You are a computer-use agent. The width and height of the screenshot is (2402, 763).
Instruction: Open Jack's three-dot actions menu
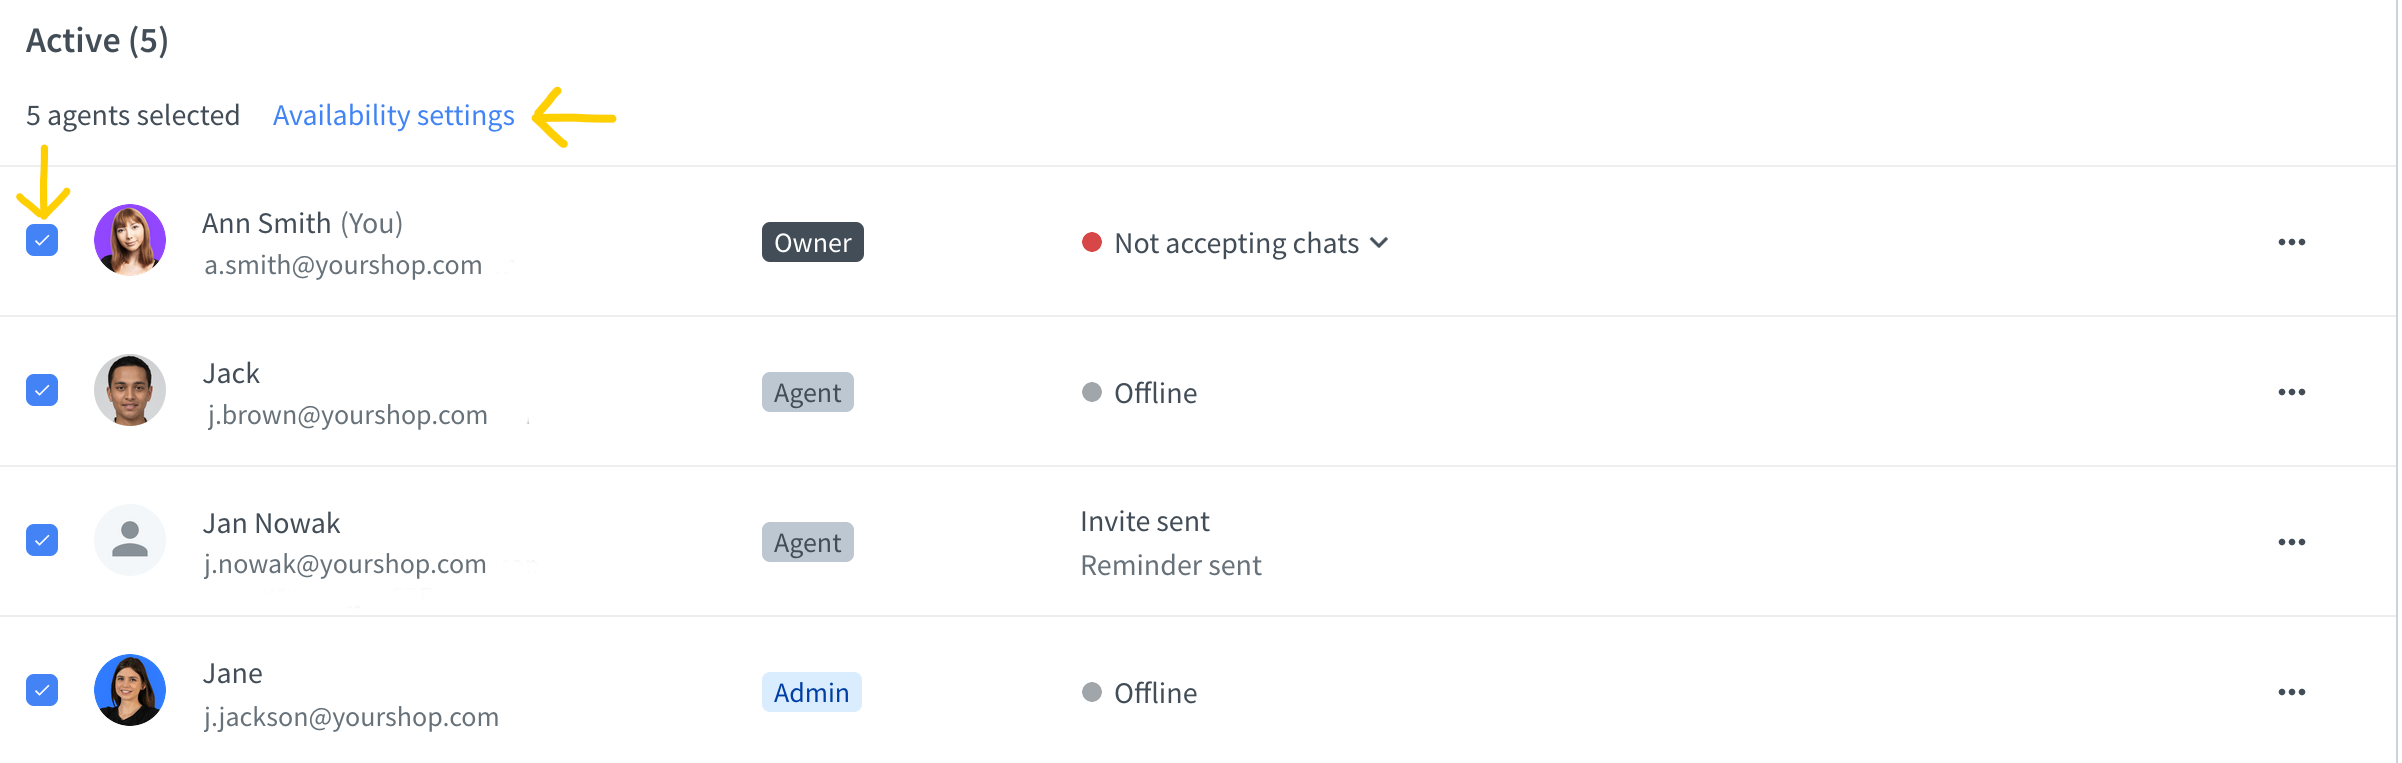(x=2294, y=391)
